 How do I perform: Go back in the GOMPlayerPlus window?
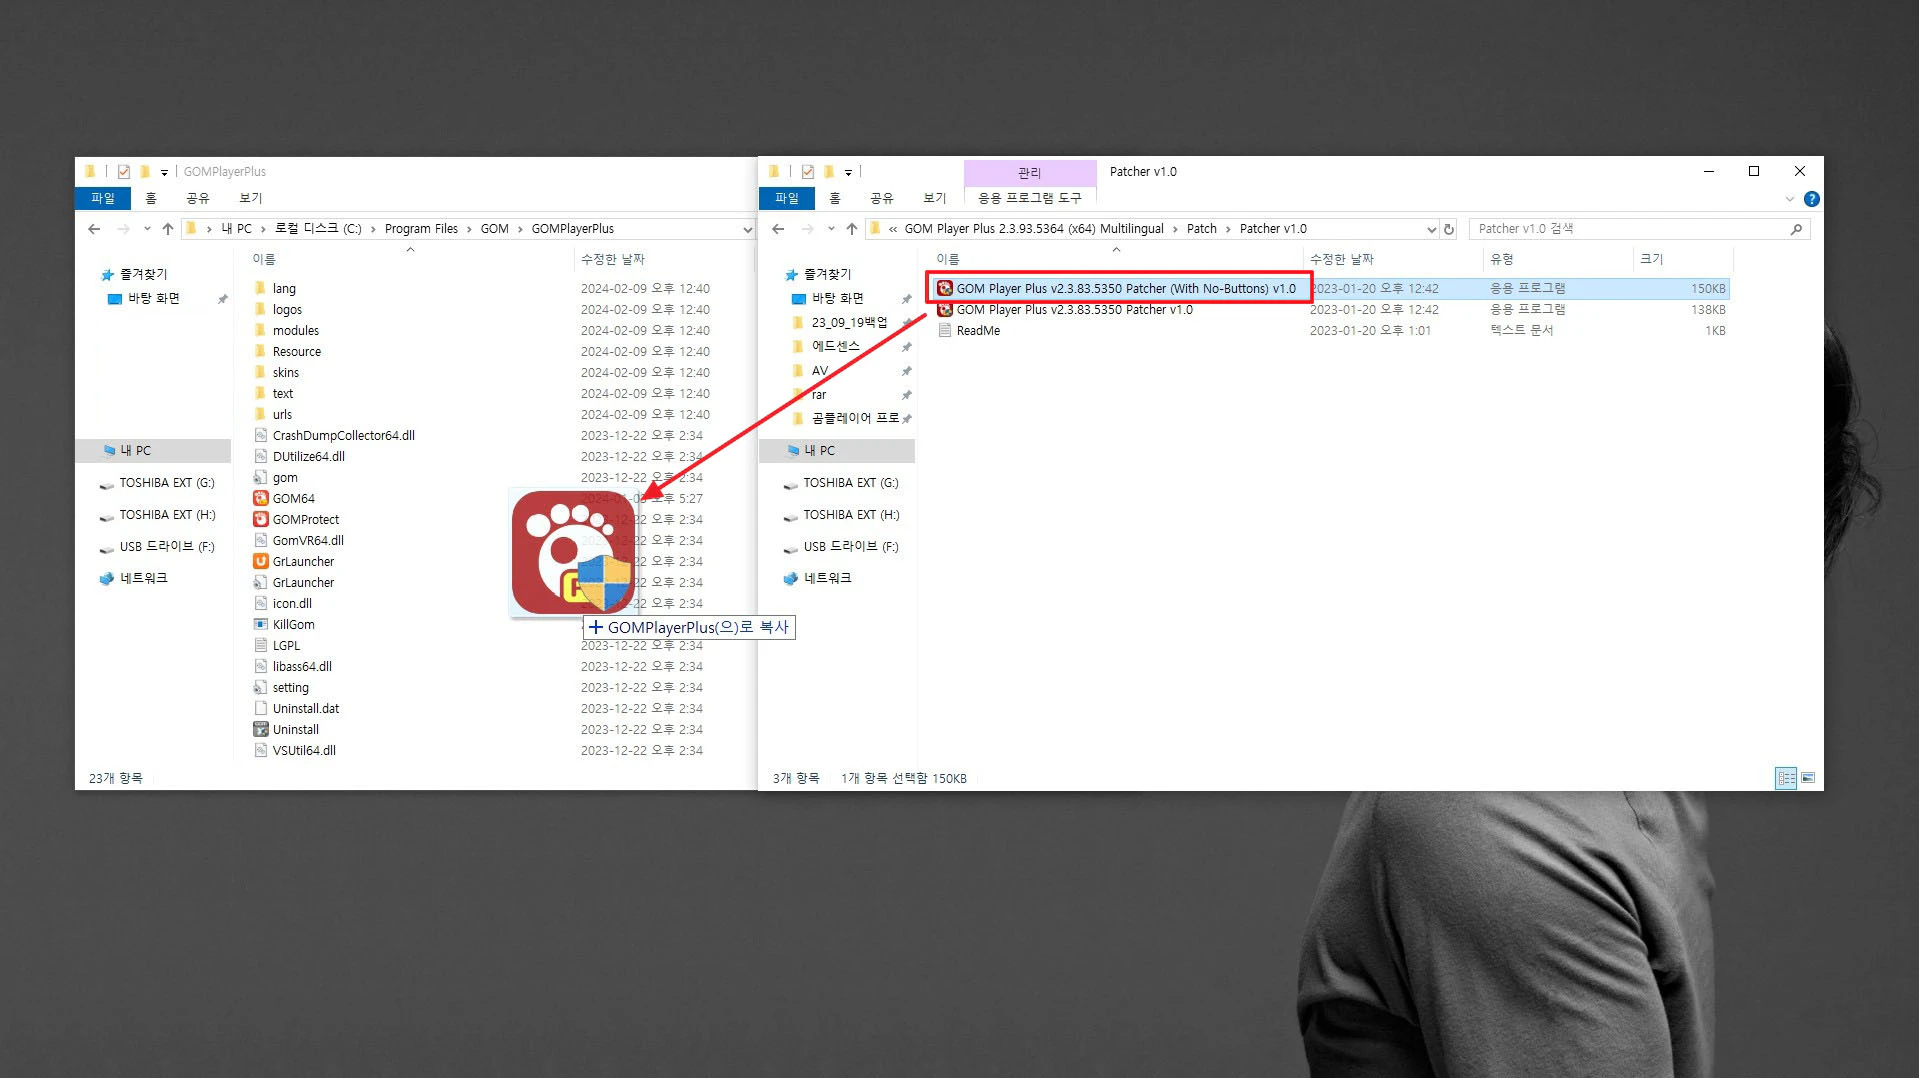click(x=94, y=229)
